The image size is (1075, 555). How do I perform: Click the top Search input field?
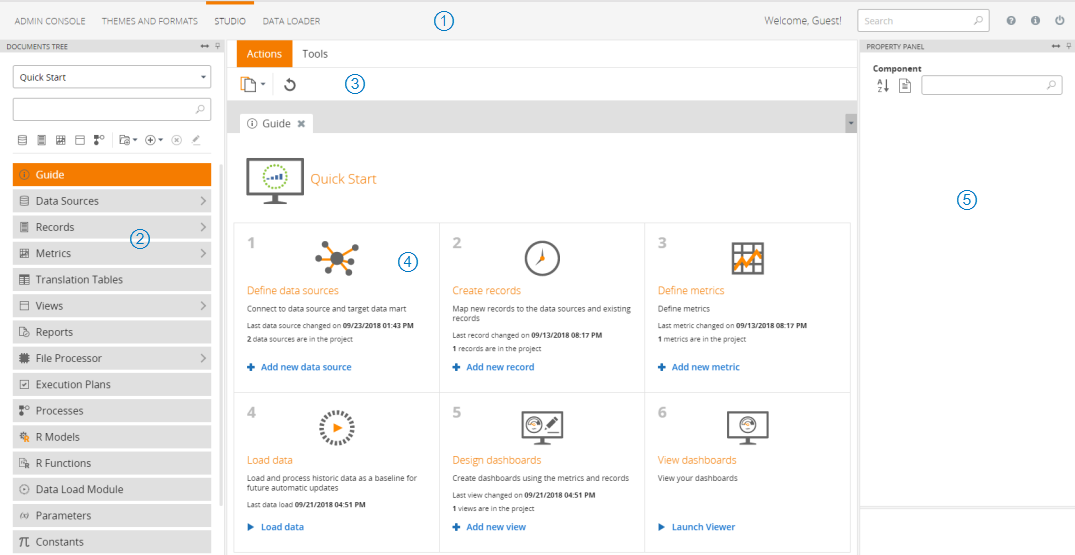tap(915, 20)
